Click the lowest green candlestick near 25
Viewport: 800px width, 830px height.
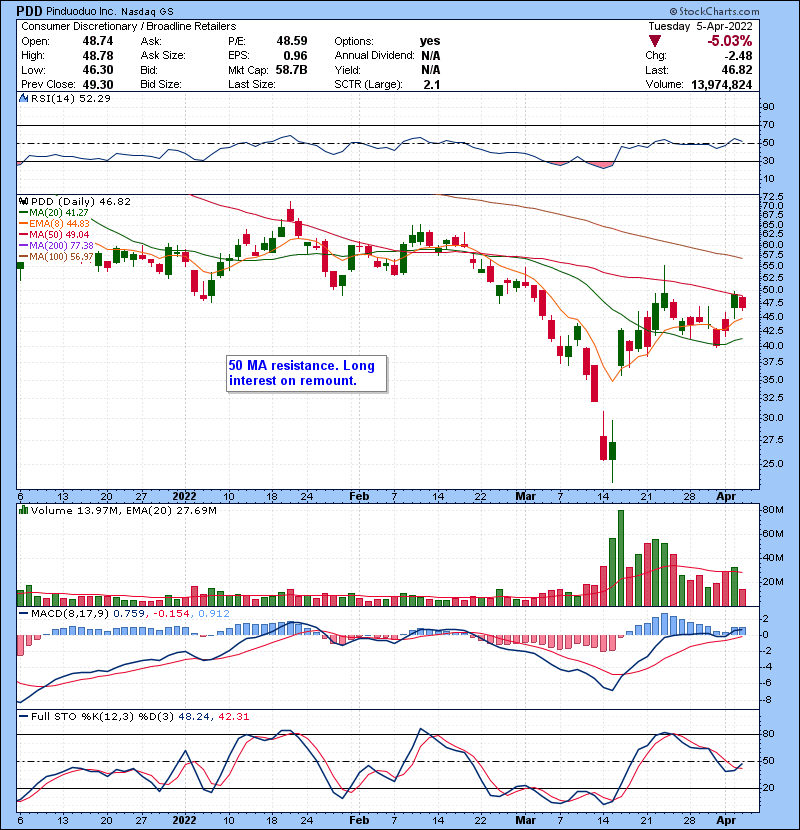coord(613,451)
